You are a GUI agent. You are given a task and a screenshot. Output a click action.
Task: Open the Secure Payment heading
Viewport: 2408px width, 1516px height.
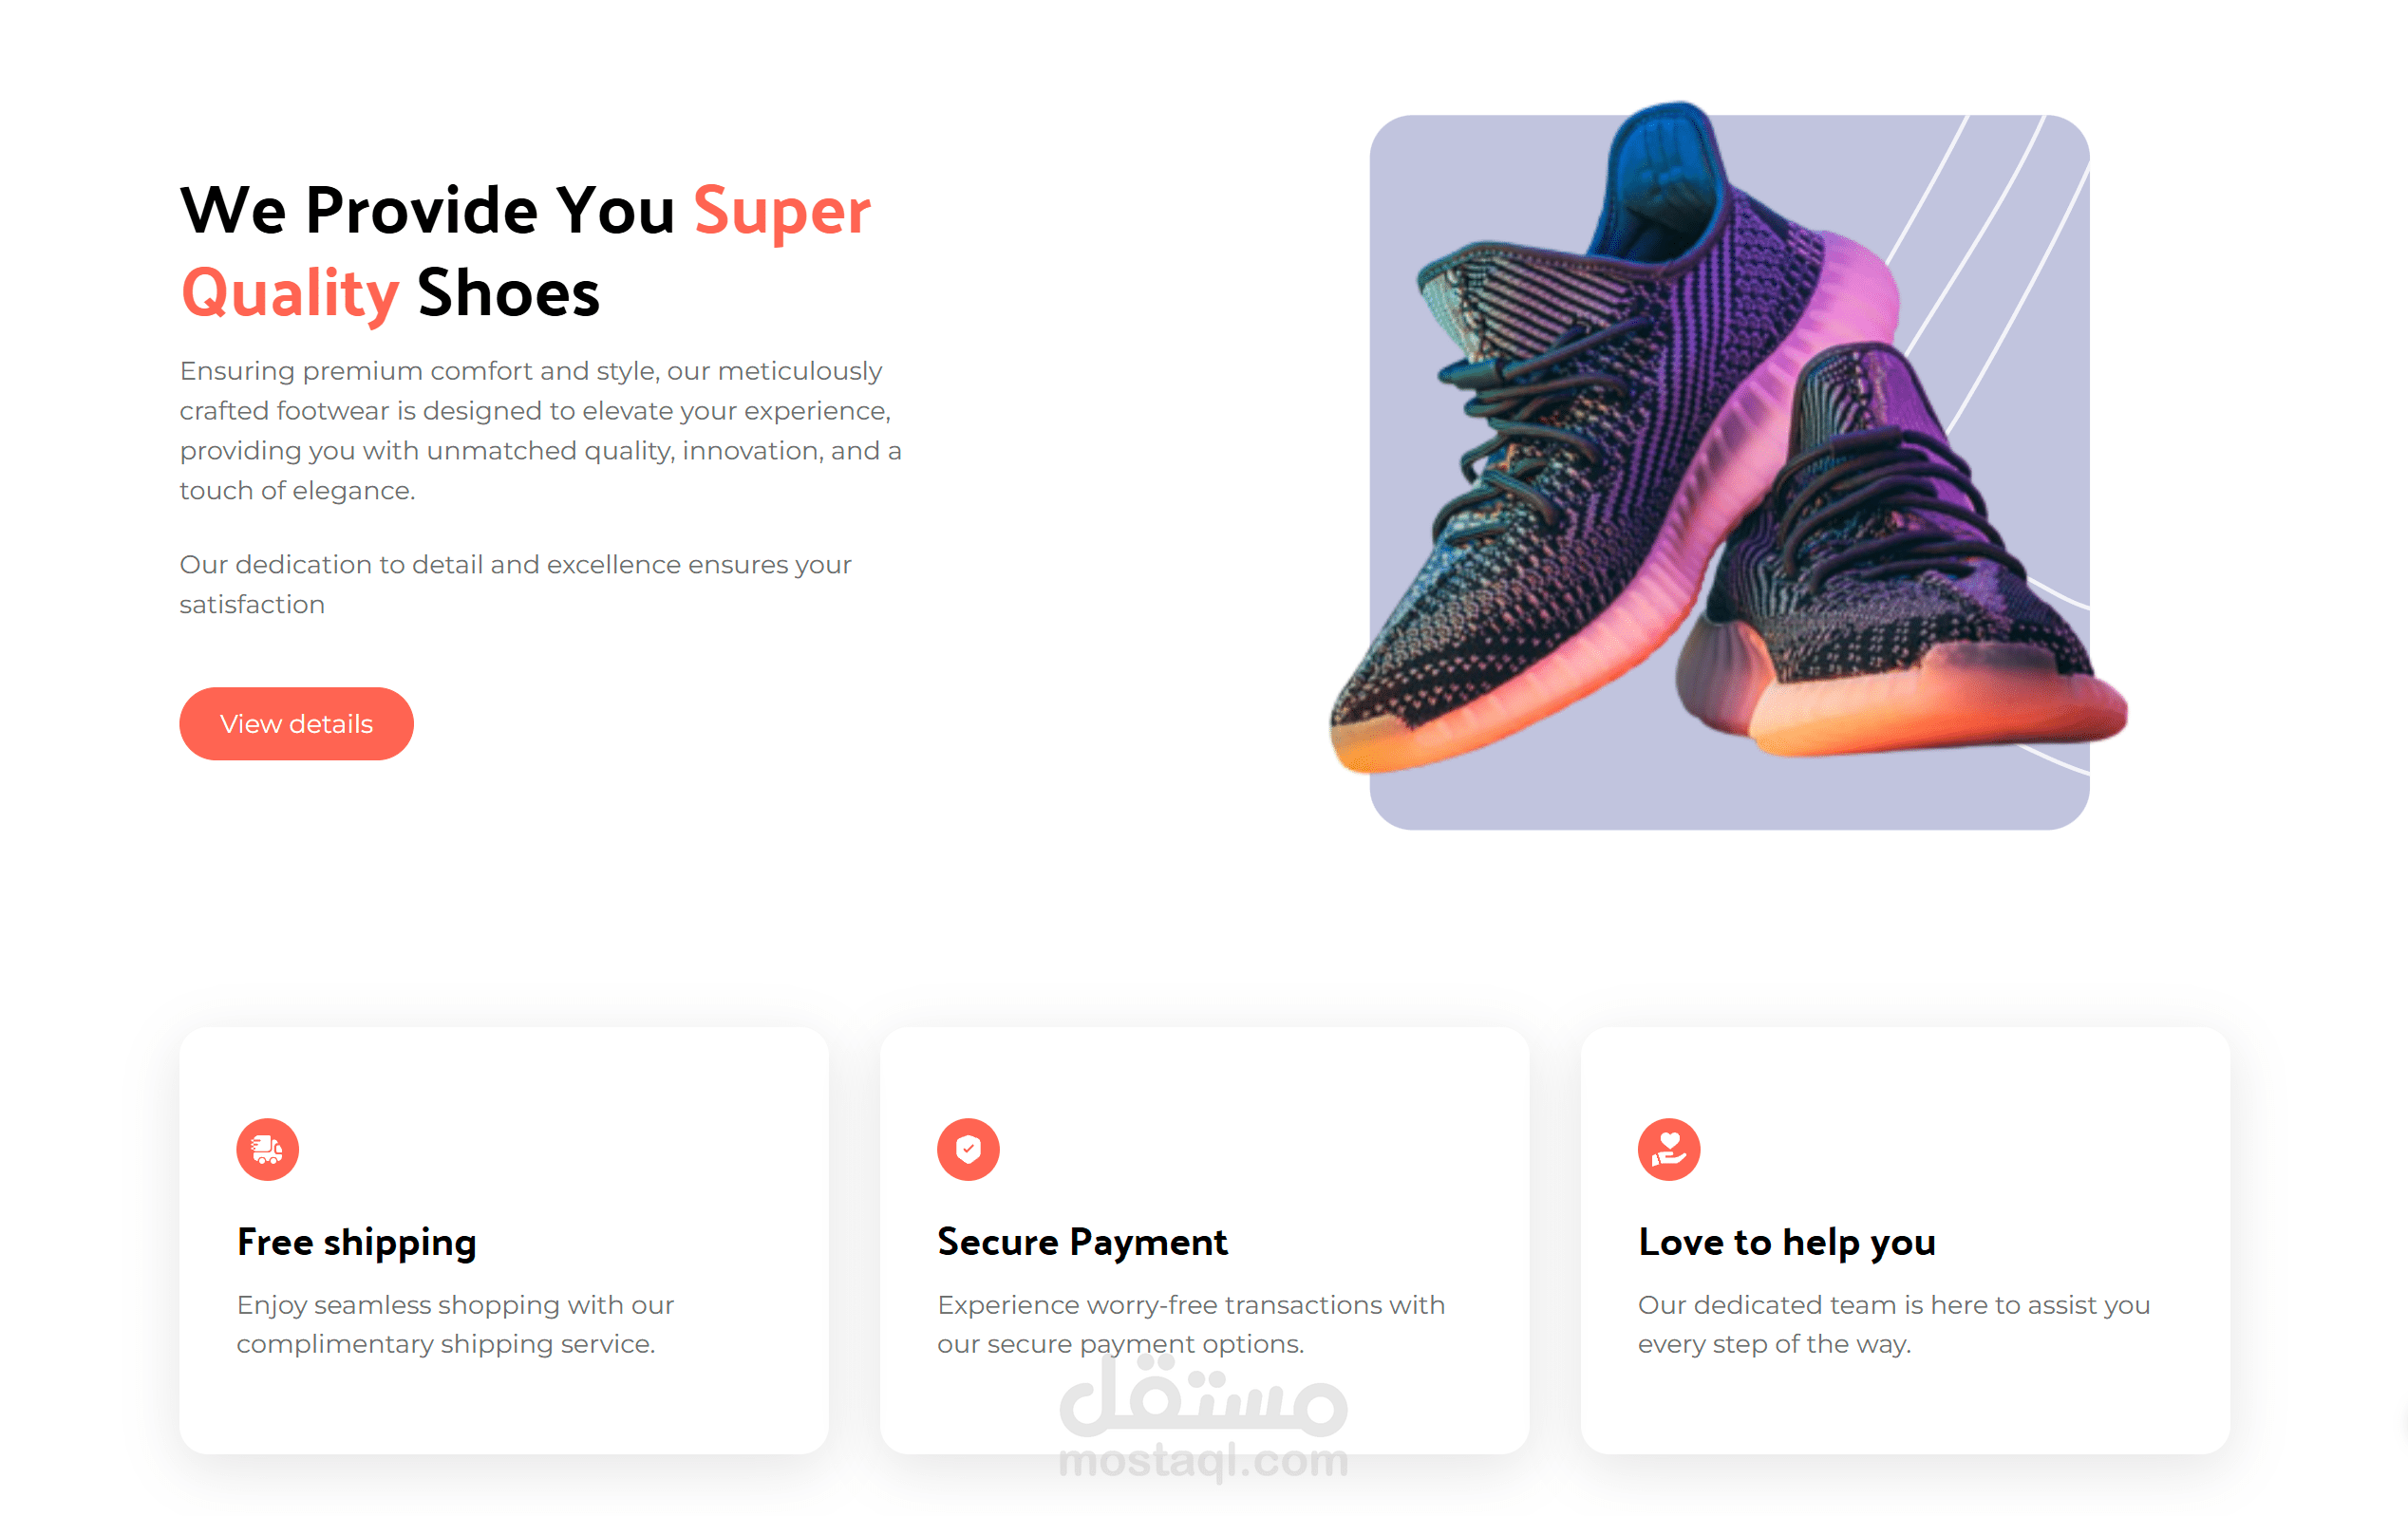(1082, 1242)
